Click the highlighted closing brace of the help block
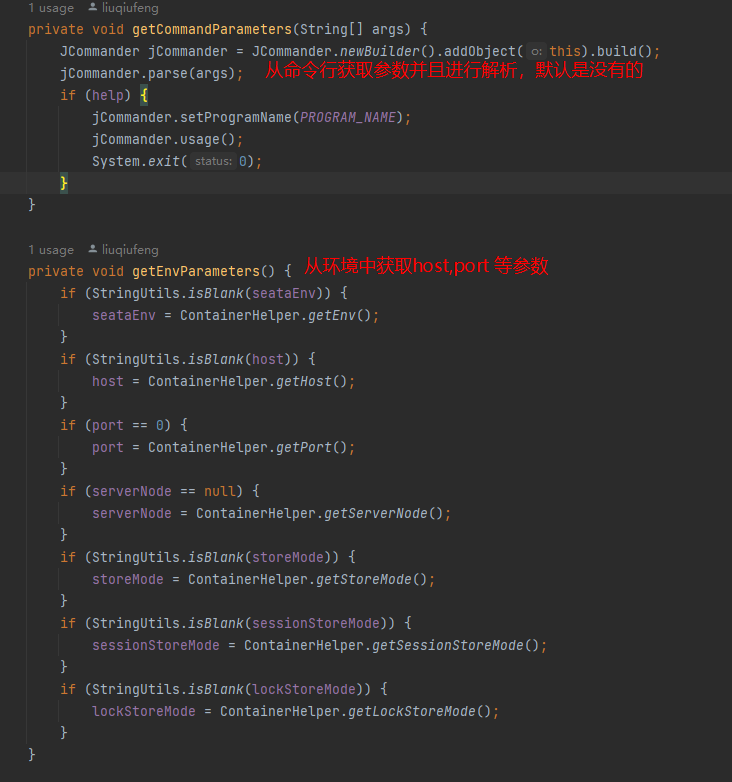This screenshot has width=732, height=782. point(63,183)
